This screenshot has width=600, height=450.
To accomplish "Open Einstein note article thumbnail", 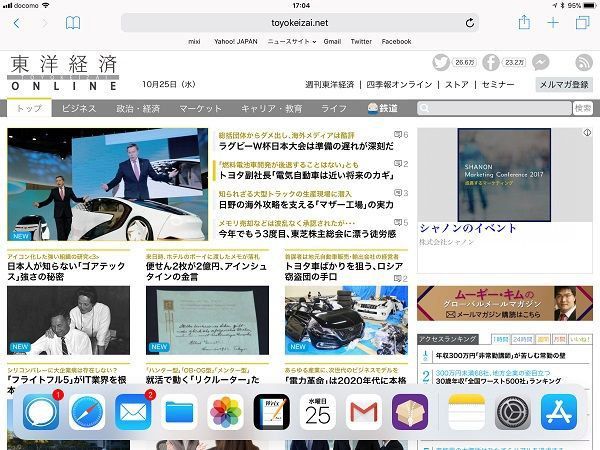I will coord(207,320).
